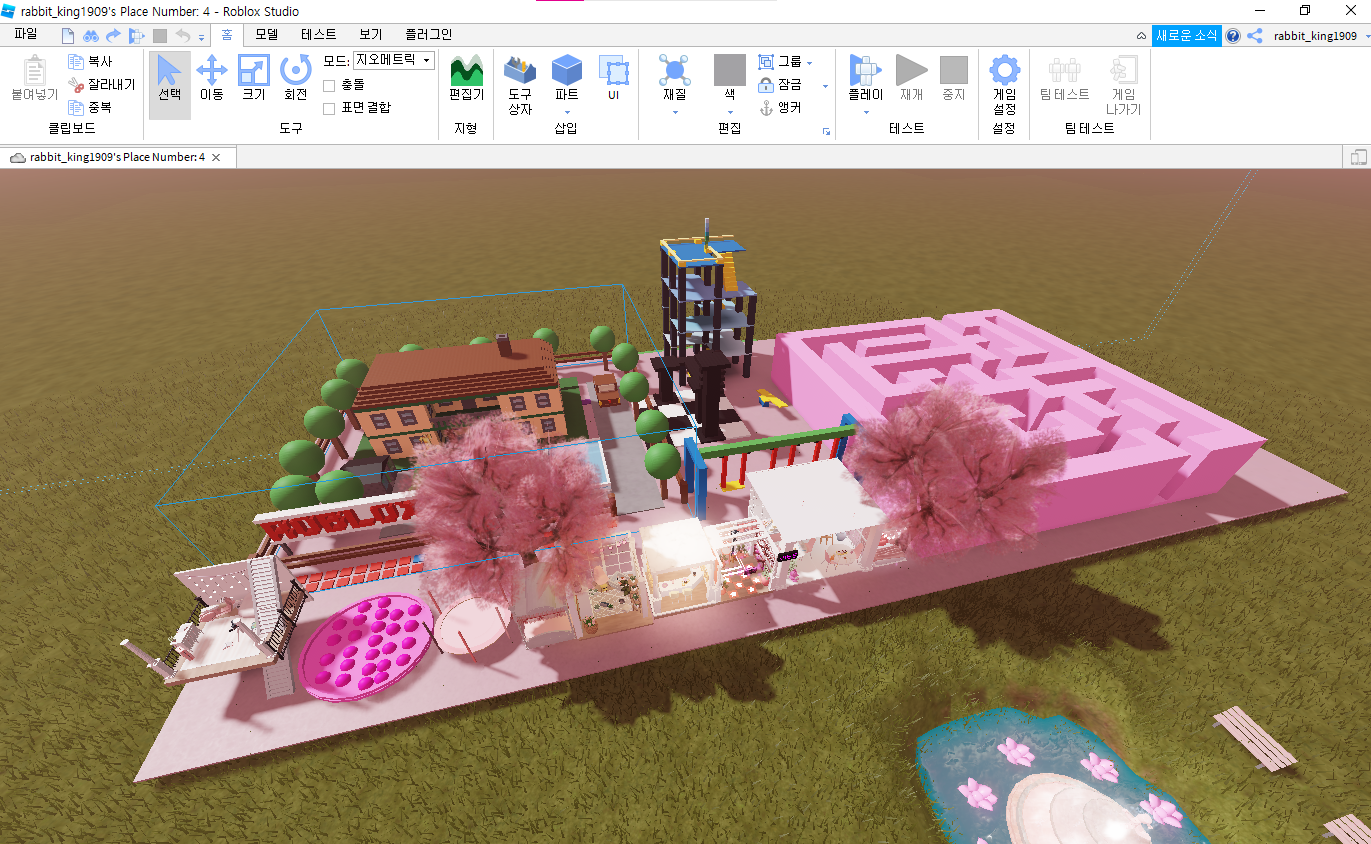
Task: Start 팀 테스트 team test
Action: 1064,79
